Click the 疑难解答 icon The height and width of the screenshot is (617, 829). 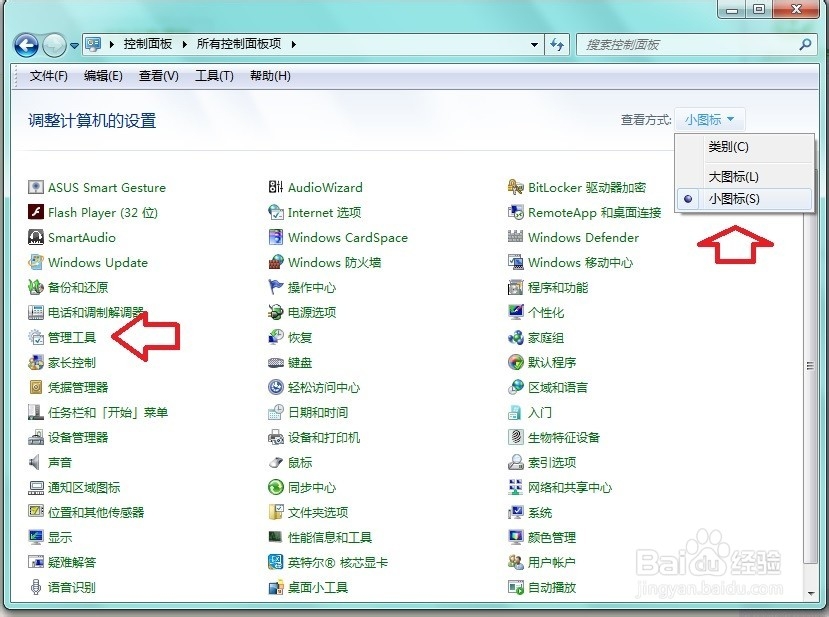(35, 562)
